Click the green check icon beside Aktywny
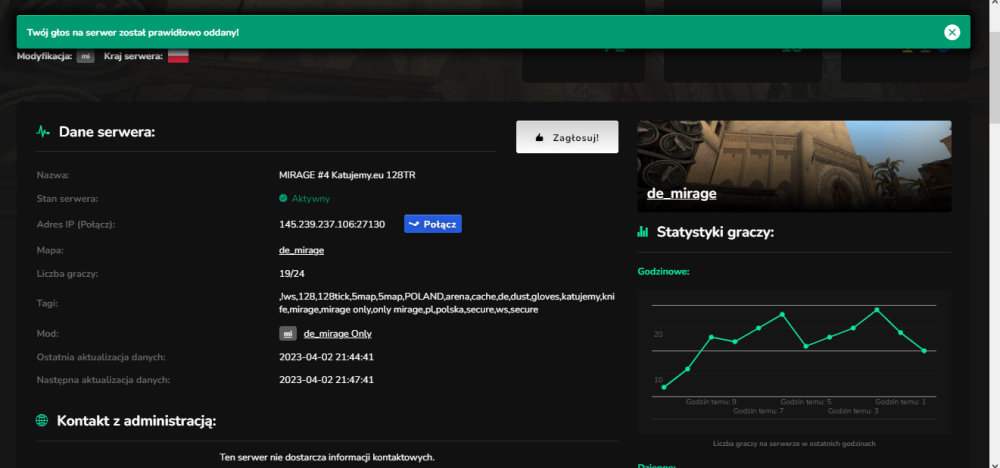Viewport: 1000px width, 468px height. (283, 198)
